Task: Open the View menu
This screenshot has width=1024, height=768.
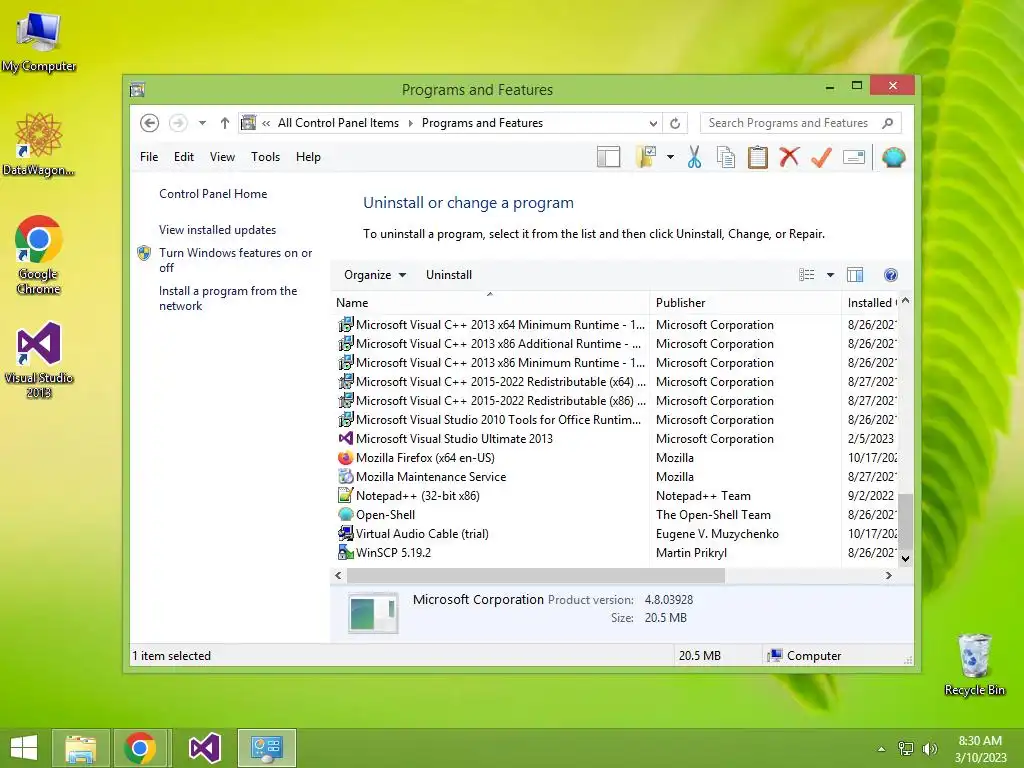Action: tap(222, 157)
